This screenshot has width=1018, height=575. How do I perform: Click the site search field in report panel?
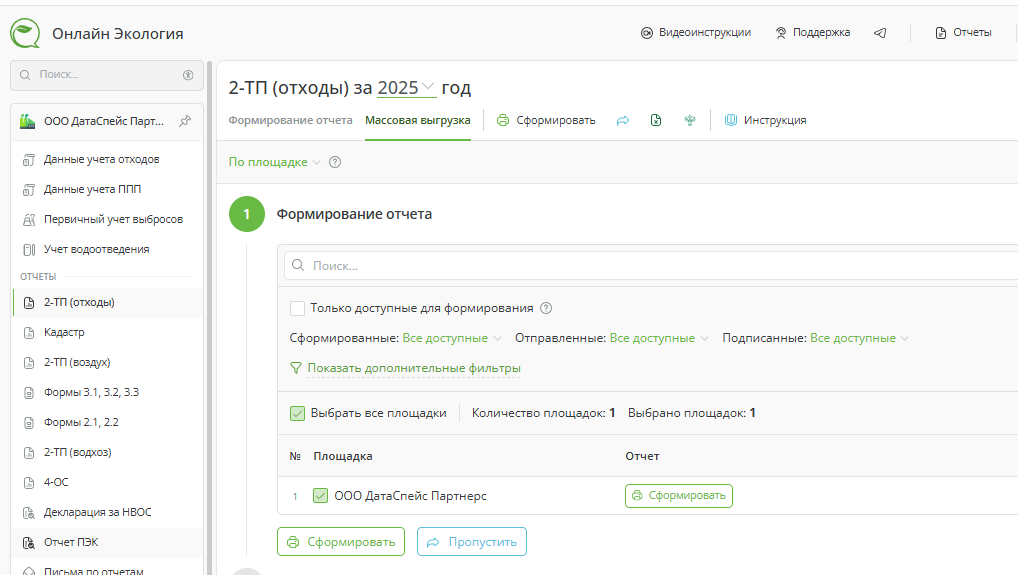650,266
